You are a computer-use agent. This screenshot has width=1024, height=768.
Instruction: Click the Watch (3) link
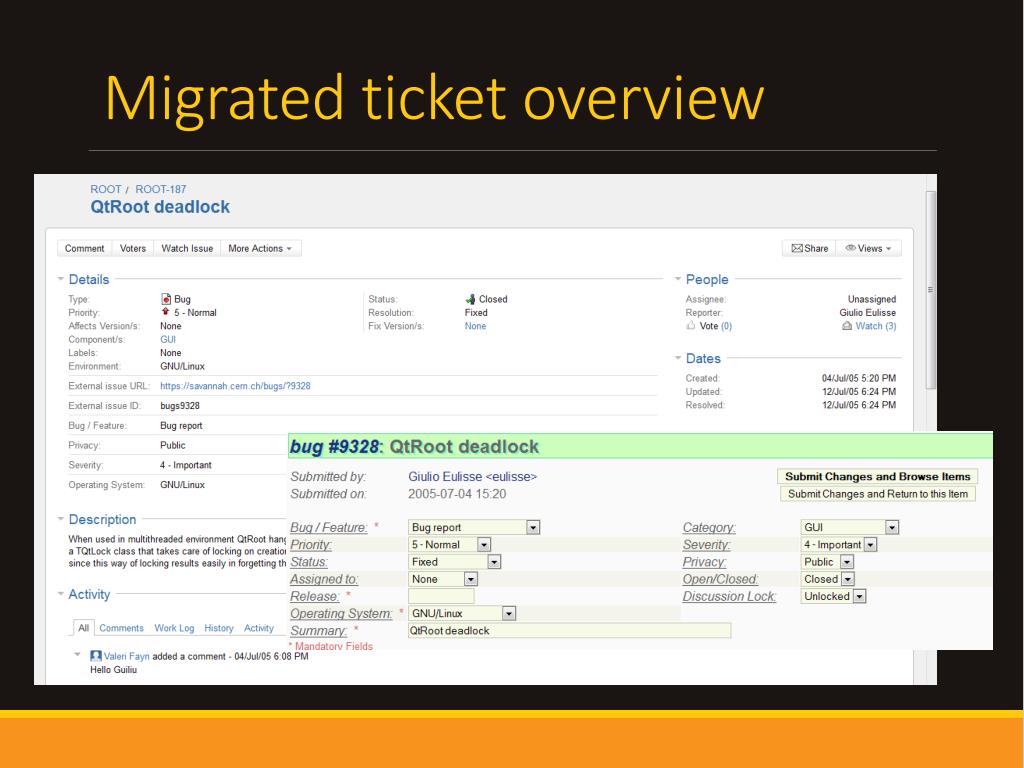(x=876, y=326)
